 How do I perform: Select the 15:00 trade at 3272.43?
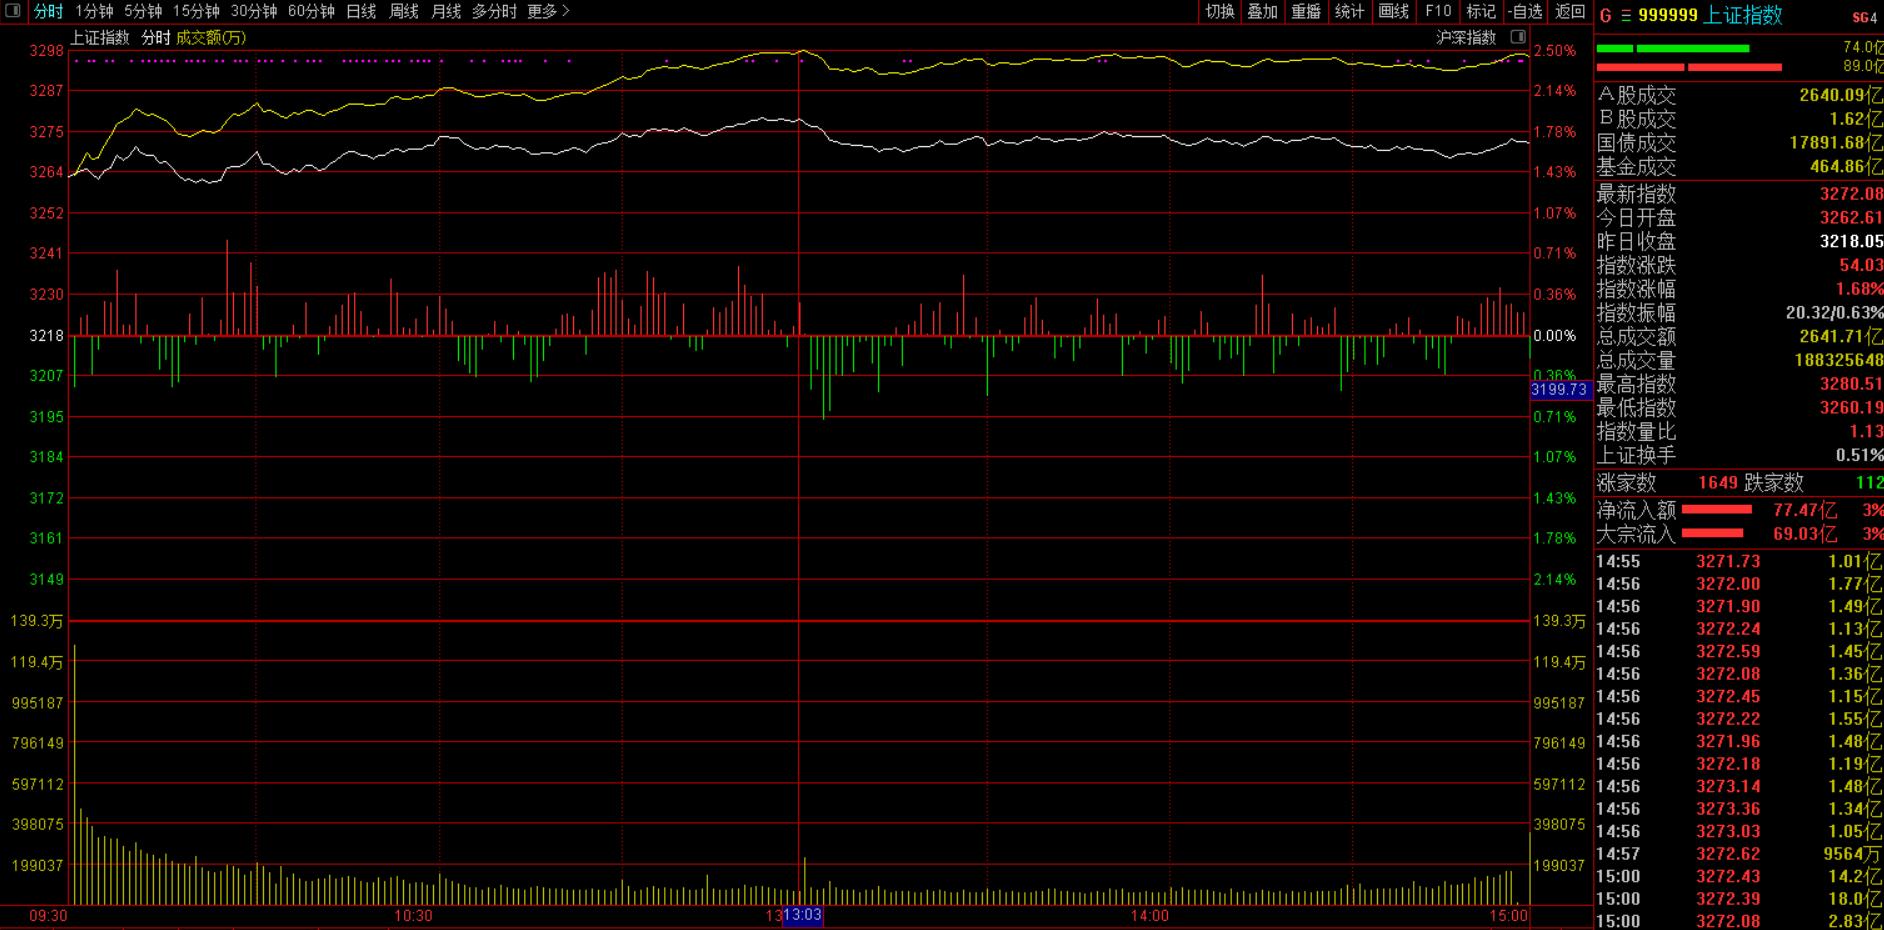point(1739,877)
